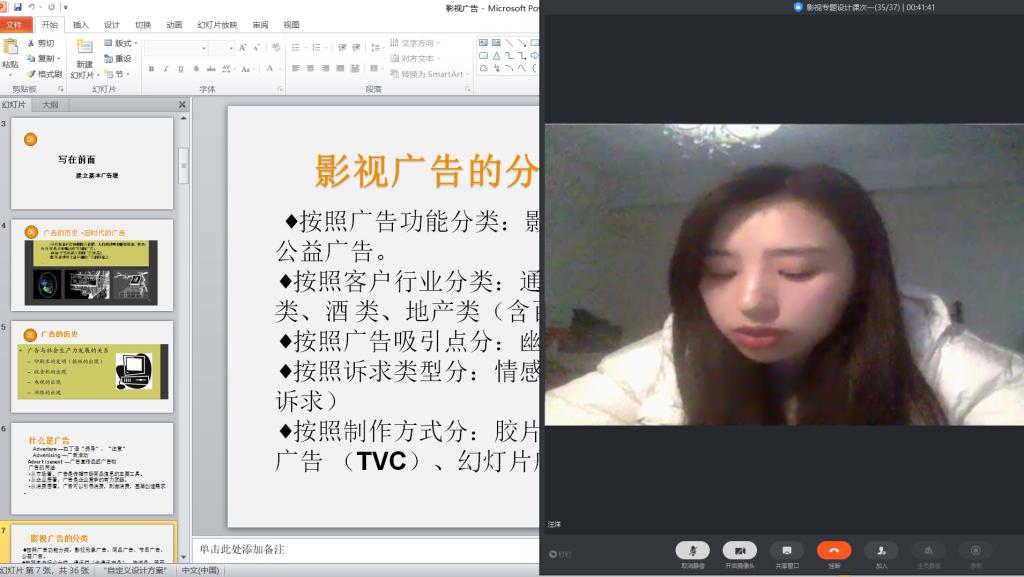This screenshot has width=1024, height=577.
Task: Click the share window button in meeting
Action: [x=787, y=551]
